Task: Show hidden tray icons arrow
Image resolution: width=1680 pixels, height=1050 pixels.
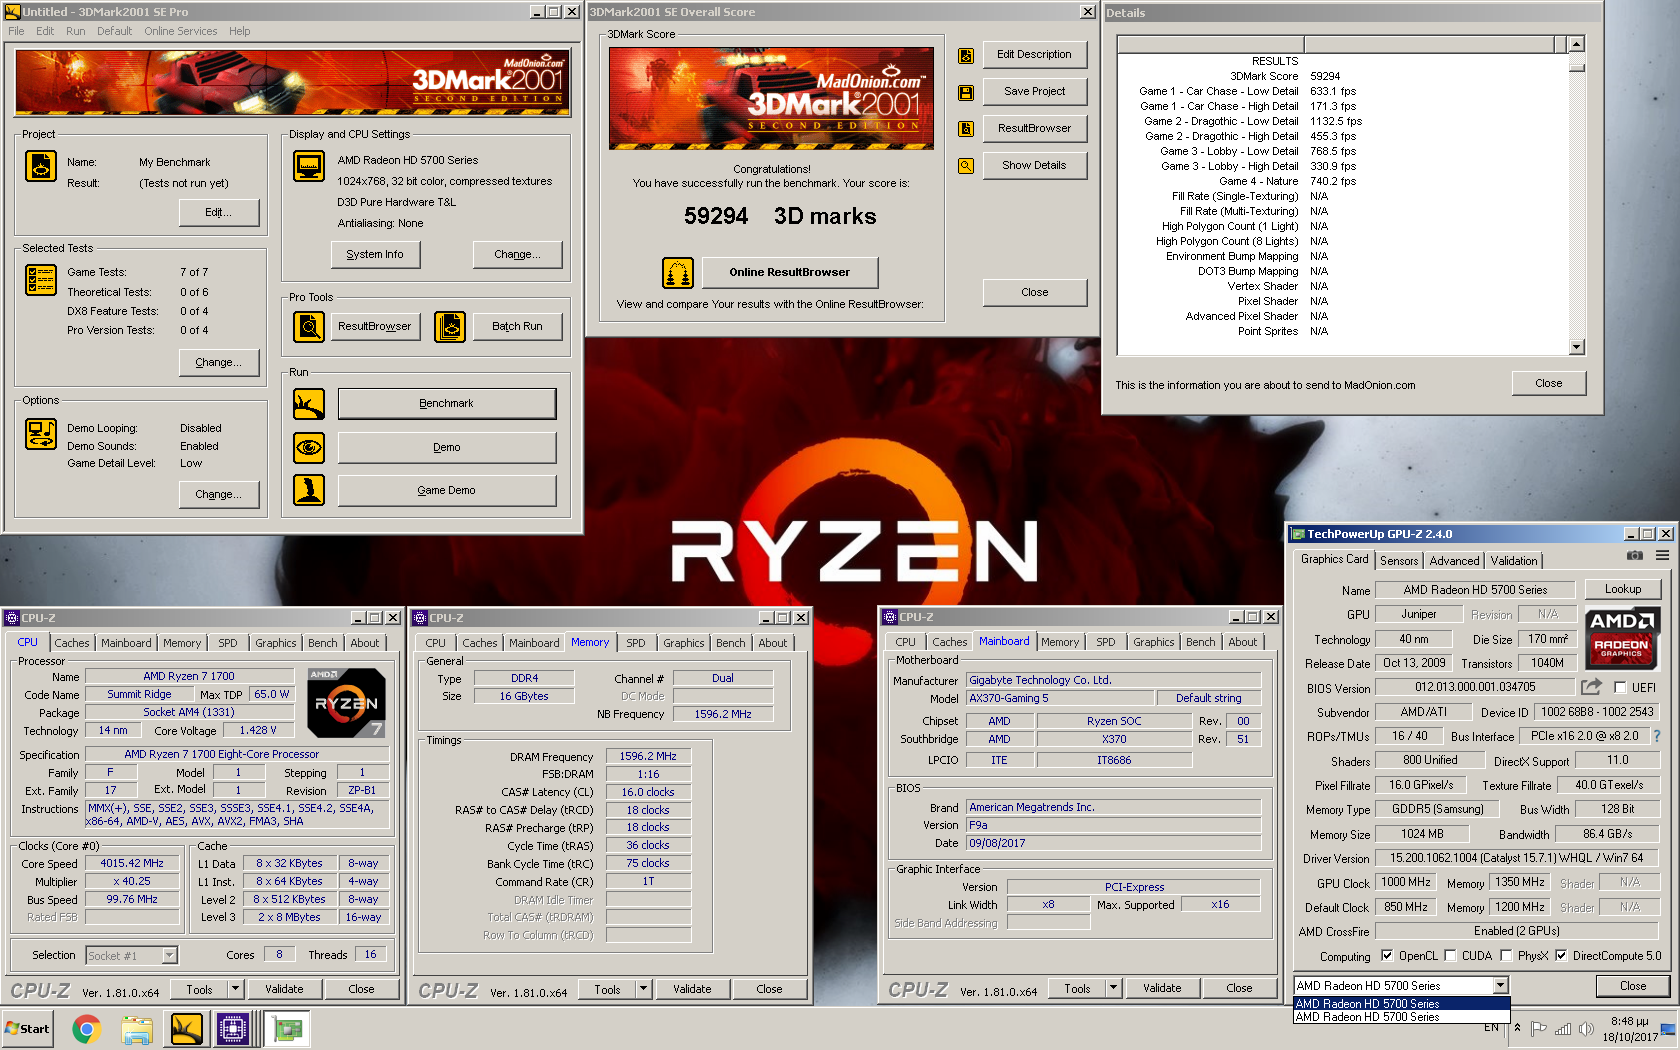Action: (1517, 1028)
